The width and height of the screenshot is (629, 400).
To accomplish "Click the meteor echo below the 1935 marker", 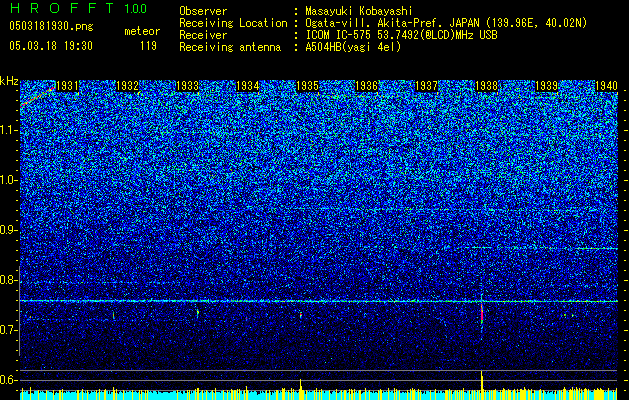I will point(301,315).
